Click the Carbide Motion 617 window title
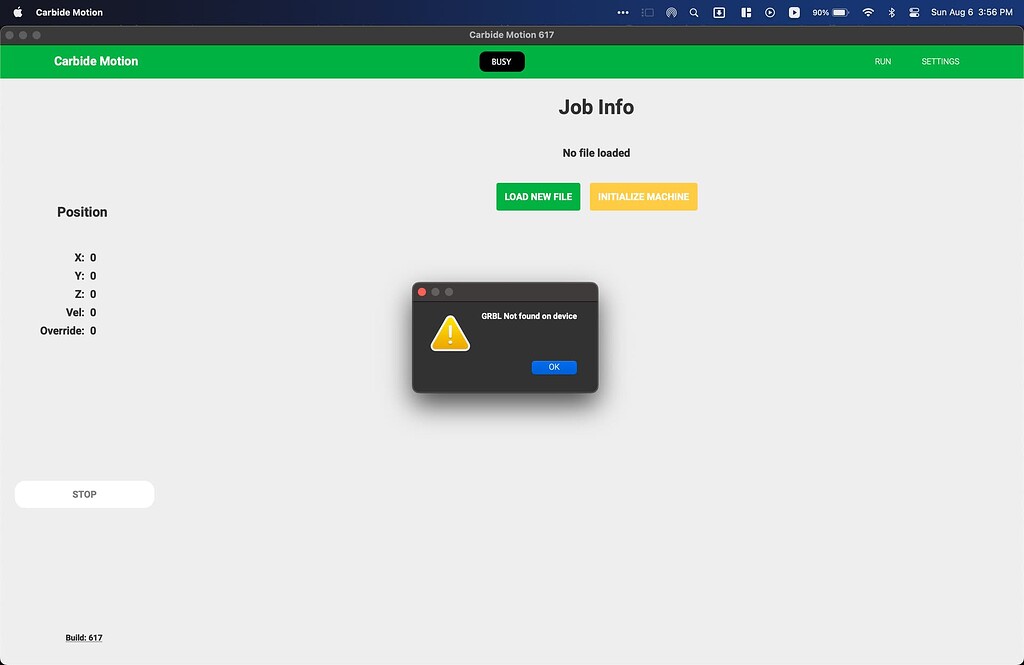 [x=511, y=35]
